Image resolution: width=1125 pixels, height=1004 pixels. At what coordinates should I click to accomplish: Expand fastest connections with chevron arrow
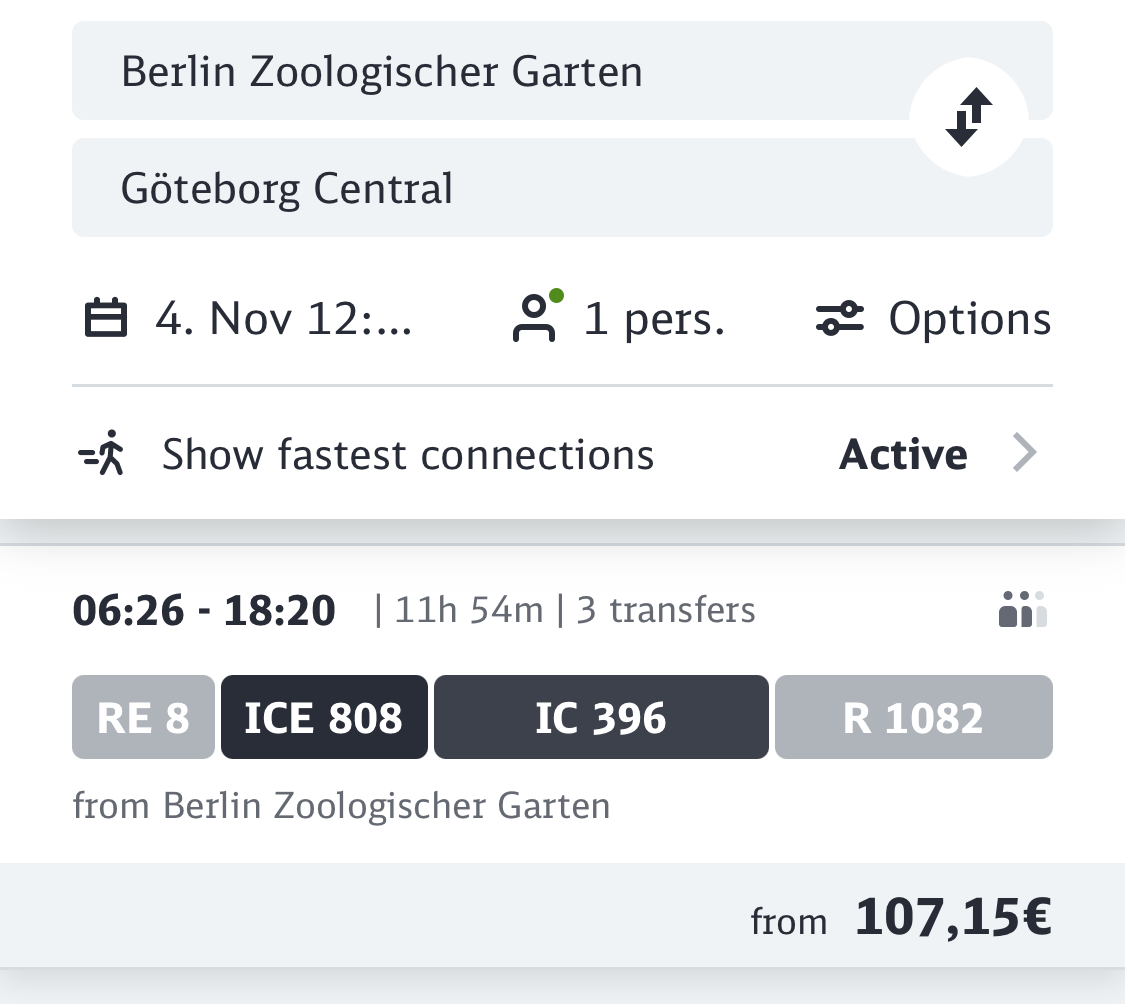click(x=1024, y=454)
